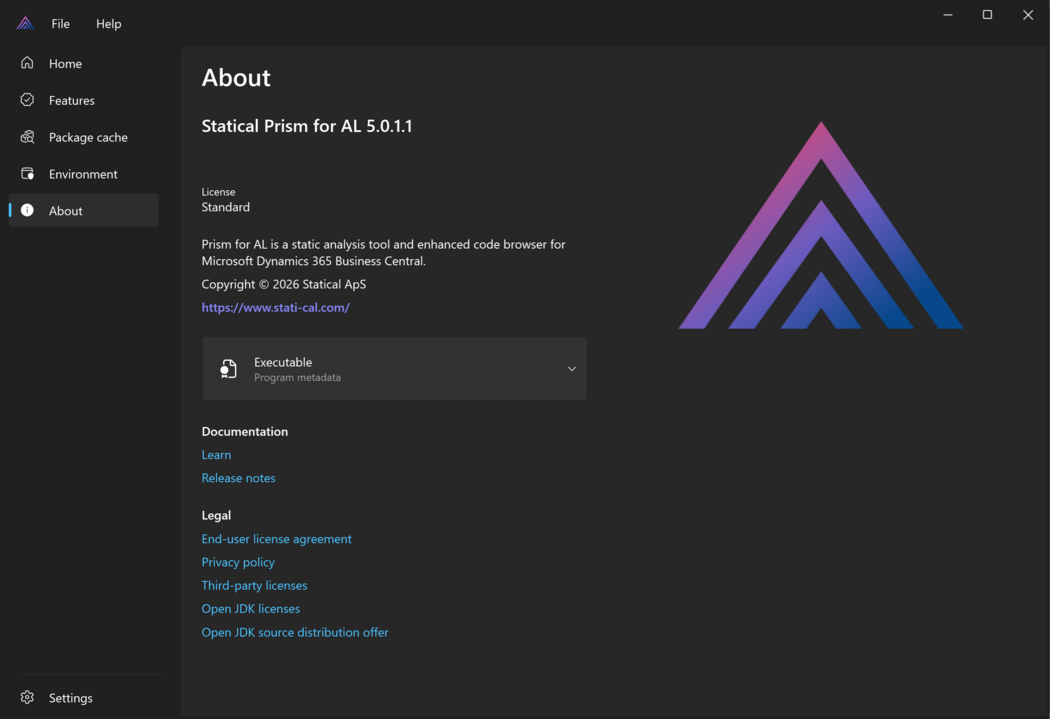Viewport: 1050px width, 719px height.
Task: Open the Open JDK licenses link
Action: (250, 609)
